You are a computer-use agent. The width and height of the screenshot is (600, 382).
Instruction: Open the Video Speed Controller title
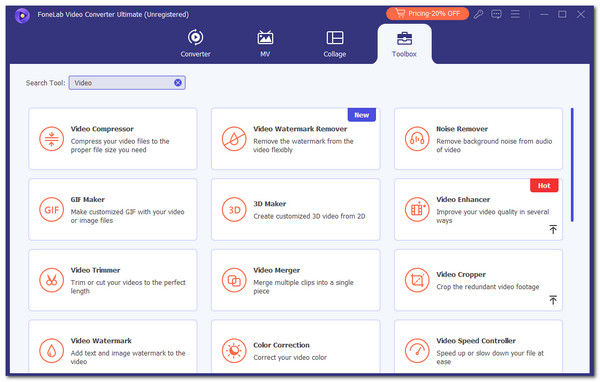coord(476,341)
